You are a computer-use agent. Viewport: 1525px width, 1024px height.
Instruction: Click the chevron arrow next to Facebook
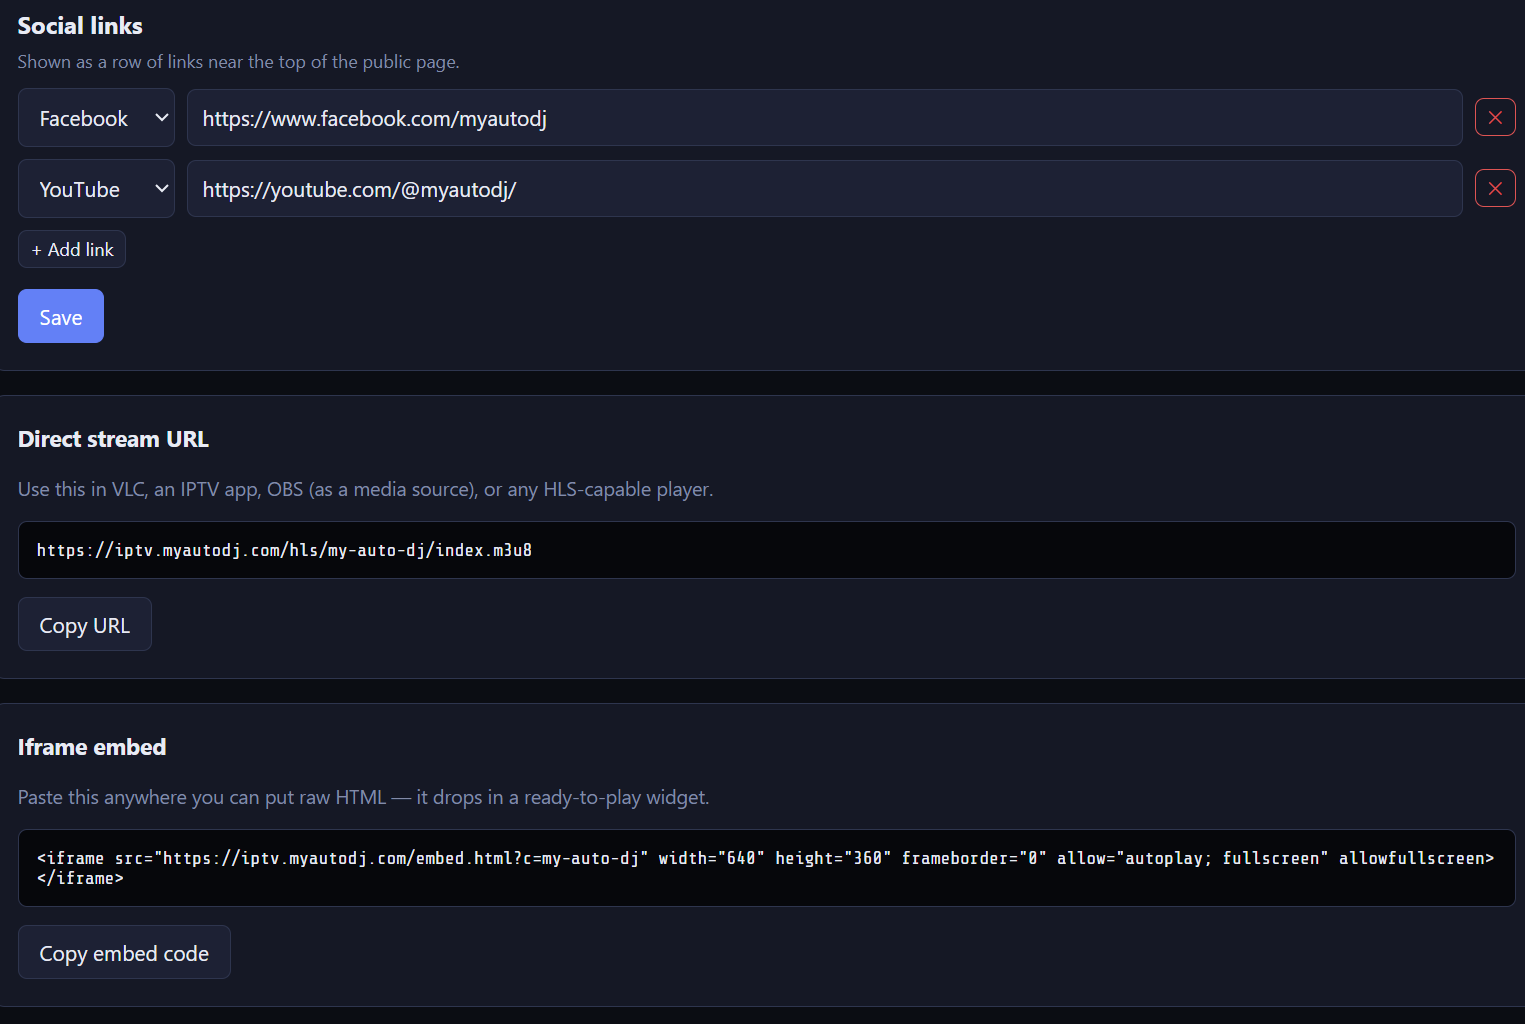(161, 118)
